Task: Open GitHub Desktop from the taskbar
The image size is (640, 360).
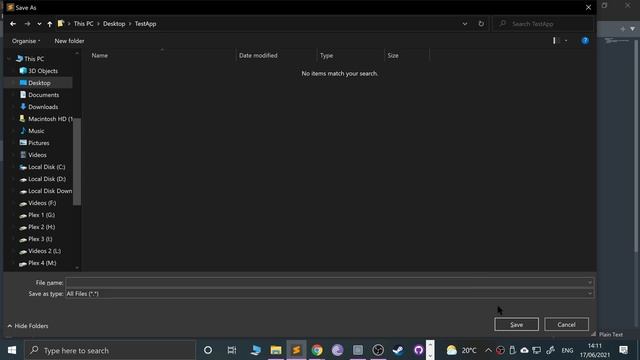Action: 418,350
